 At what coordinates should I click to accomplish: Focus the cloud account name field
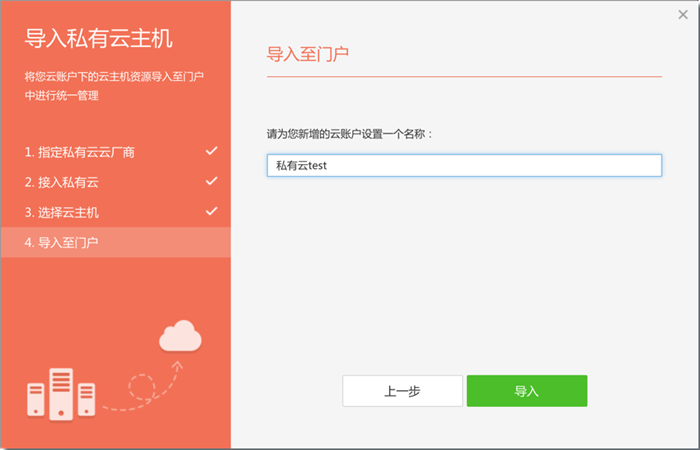pos(464,166)
